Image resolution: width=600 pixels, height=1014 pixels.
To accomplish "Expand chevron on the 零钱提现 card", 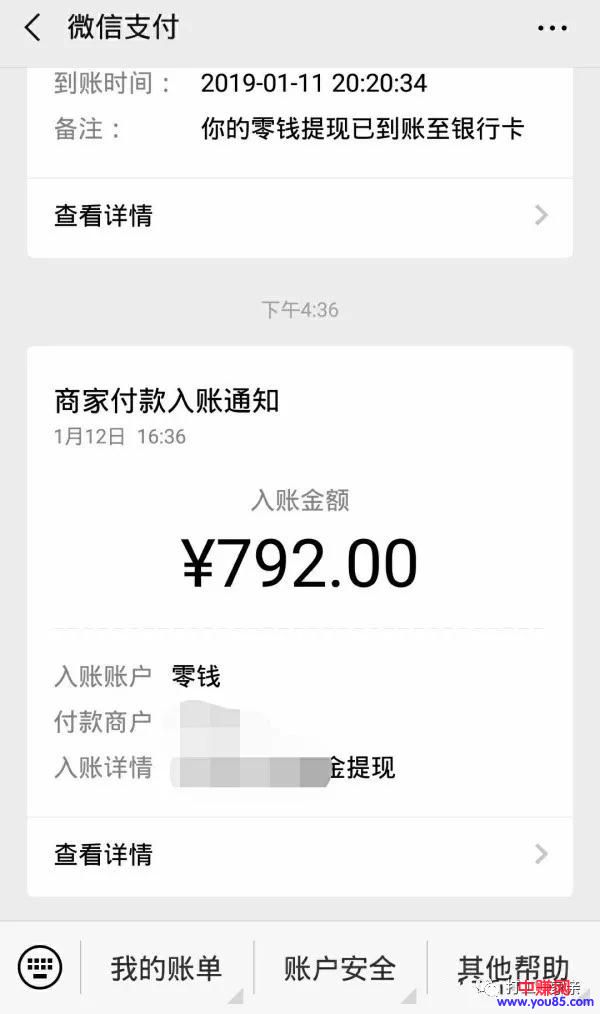I will click(x=541, y=215).
